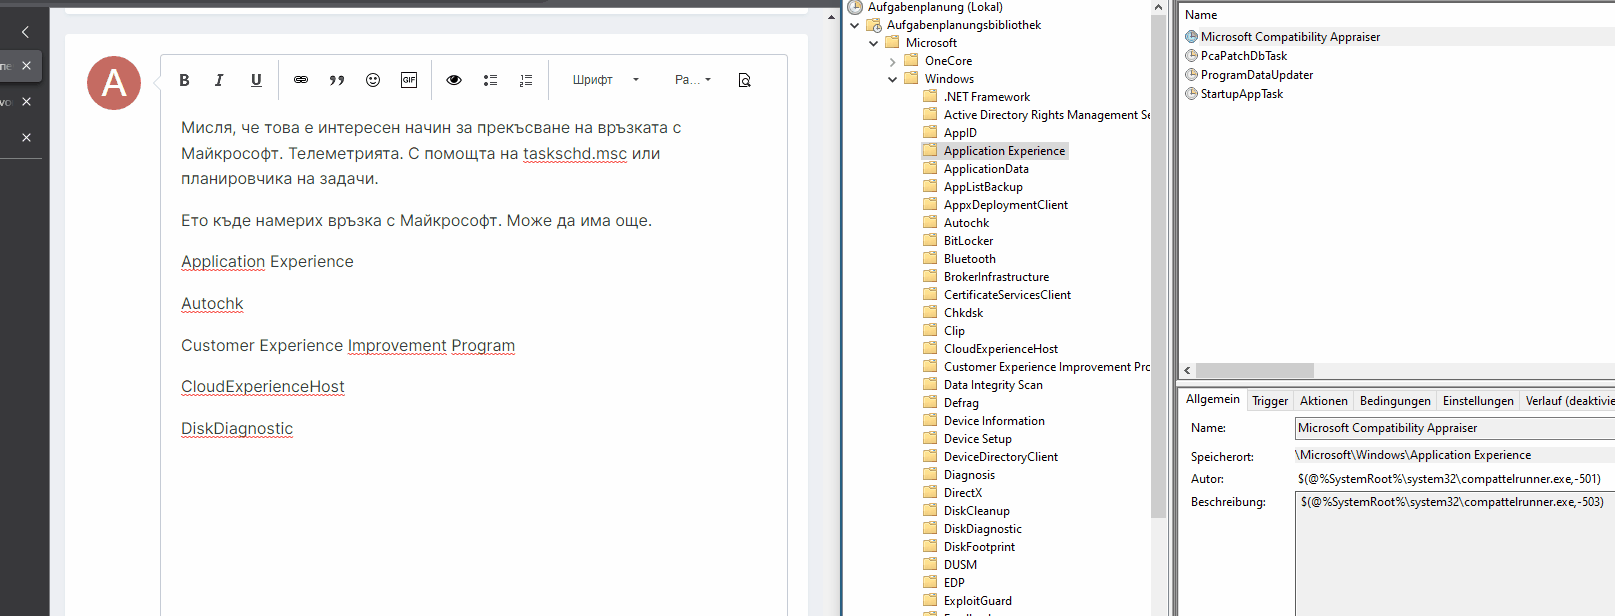Screen dimensions: 1615x616
Task: Click the DUSM folder icon
Action: coord(931,564)
